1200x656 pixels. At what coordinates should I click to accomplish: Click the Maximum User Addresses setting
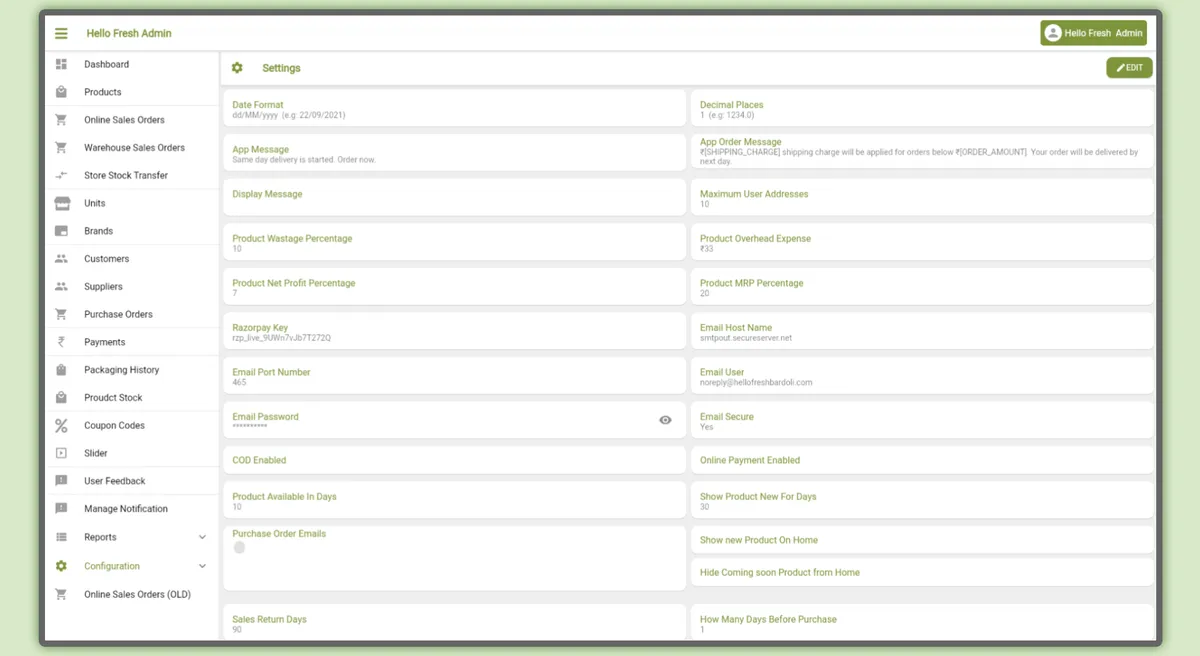(922, 197)
